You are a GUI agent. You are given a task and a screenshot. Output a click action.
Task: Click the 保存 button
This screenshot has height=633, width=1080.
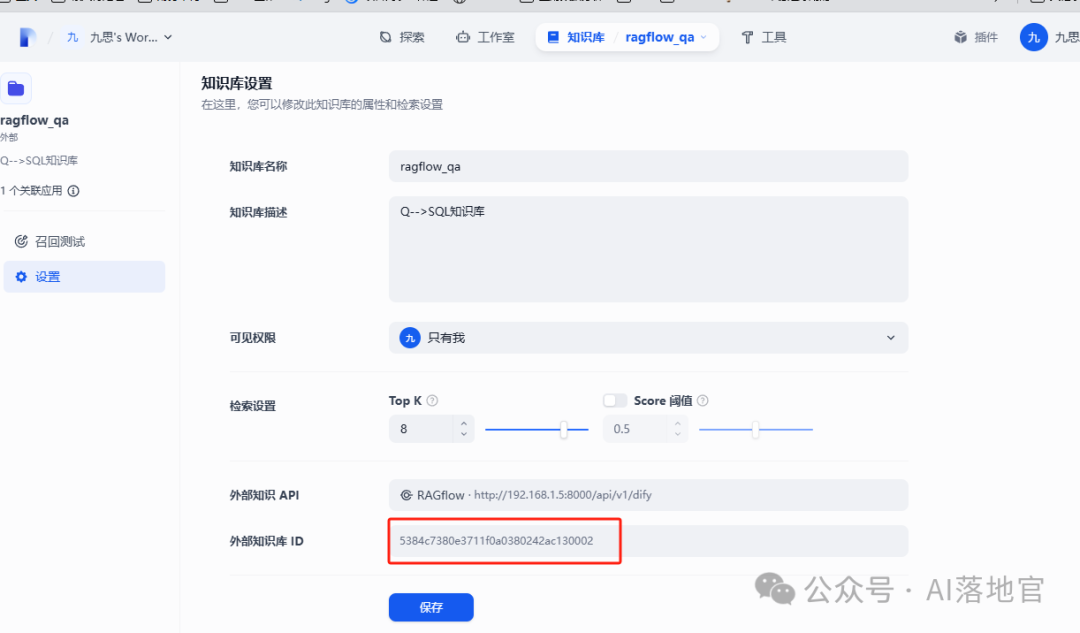point(431,608)
